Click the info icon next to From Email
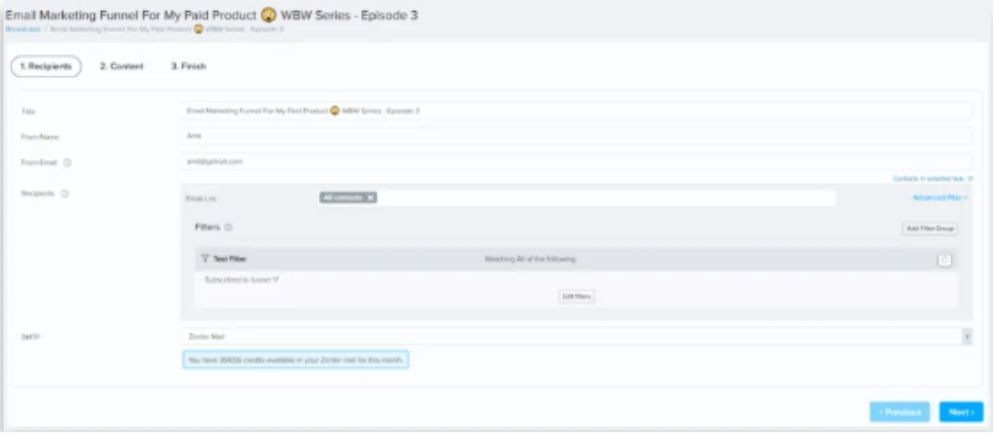 pyautogui.click(x=67, y=163)
